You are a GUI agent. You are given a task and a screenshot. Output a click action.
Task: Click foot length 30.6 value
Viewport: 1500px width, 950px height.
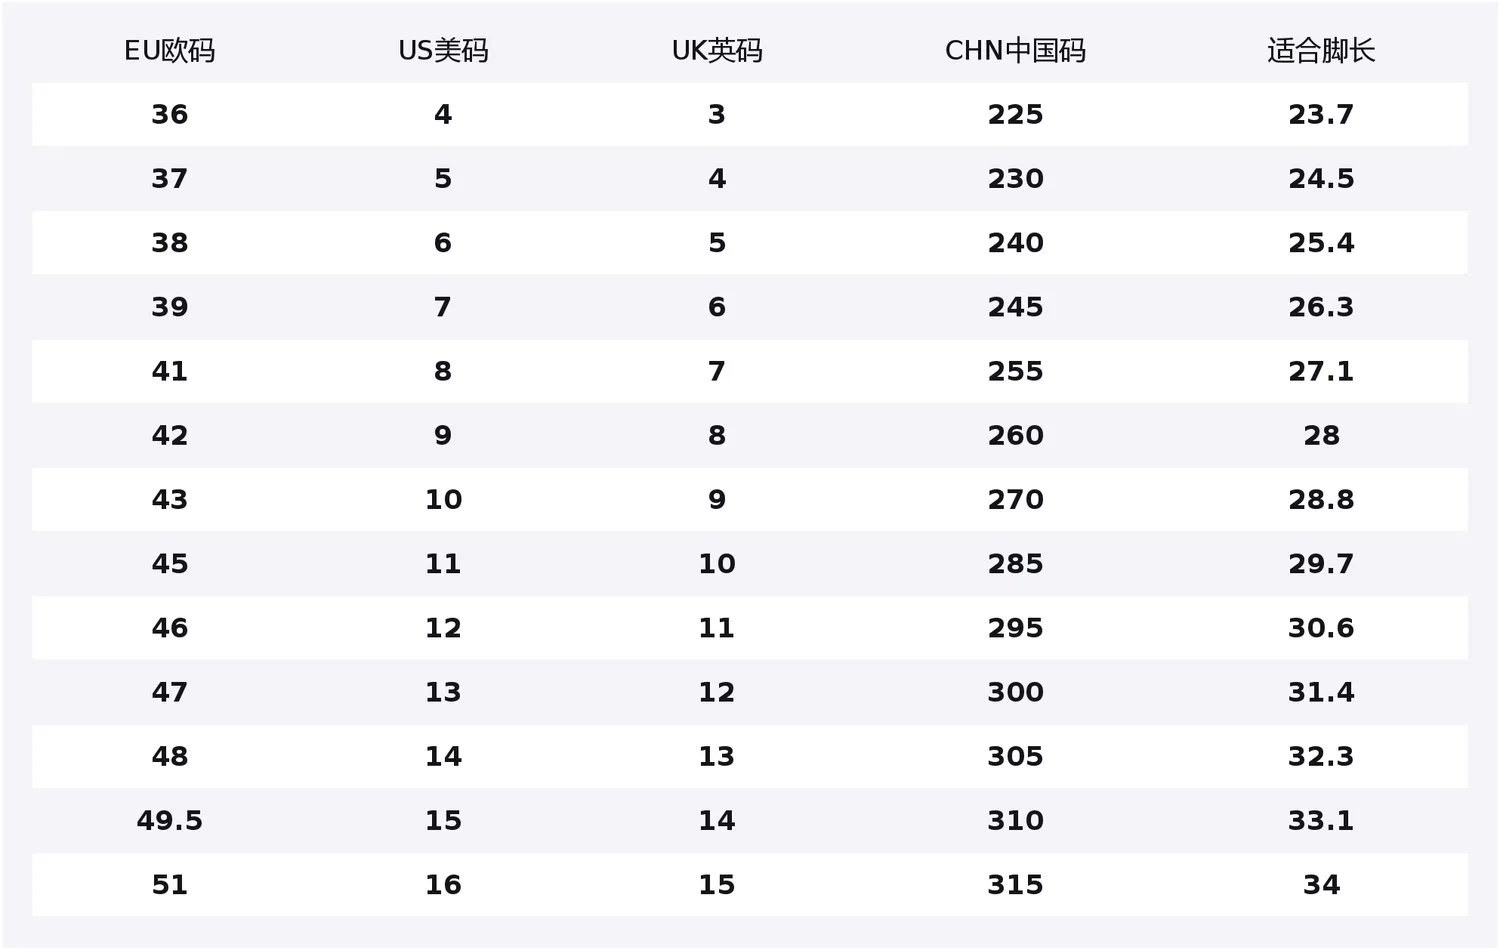point(1321,628)
